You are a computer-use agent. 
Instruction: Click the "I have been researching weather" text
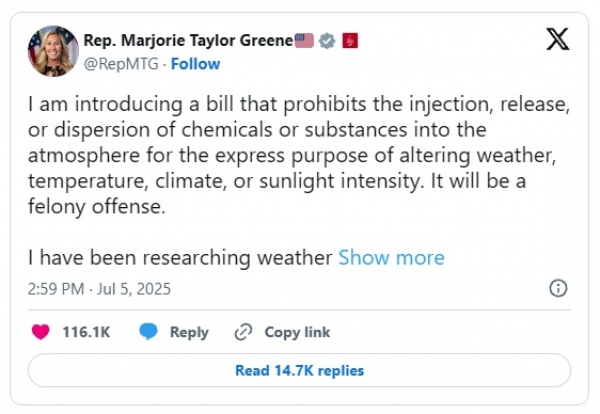[x=180, y=258]
